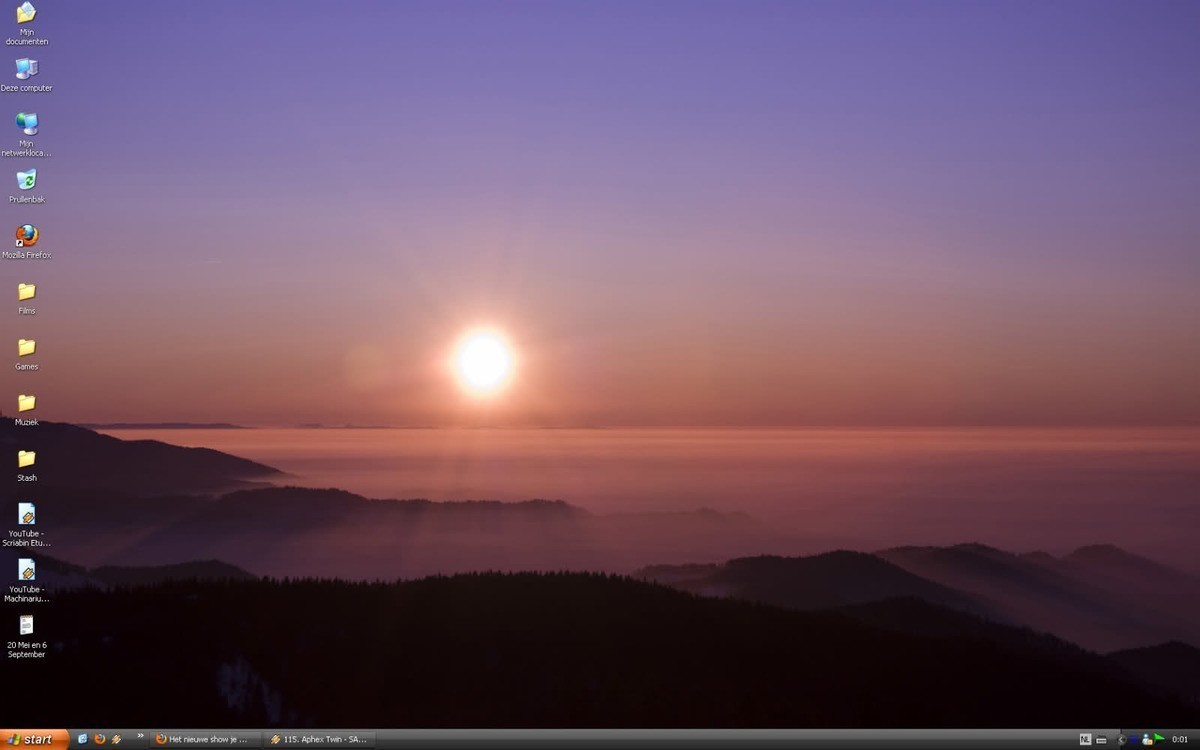Click the Prullenbak recycle bin icon
Viewport: 1200px width, 750px height.
(x=26, y=180)
